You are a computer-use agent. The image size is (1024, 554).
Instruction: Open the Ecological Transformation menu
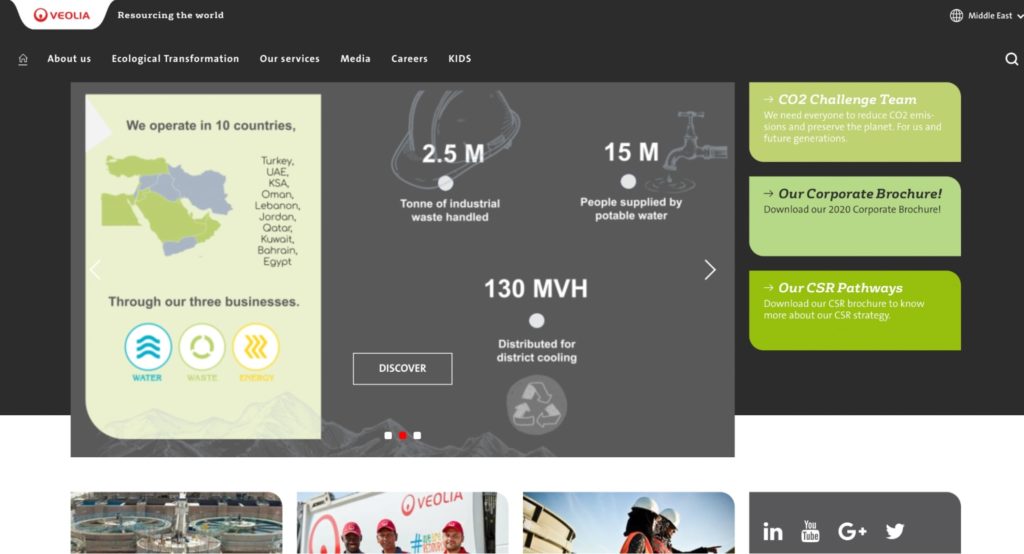(175, 58)
